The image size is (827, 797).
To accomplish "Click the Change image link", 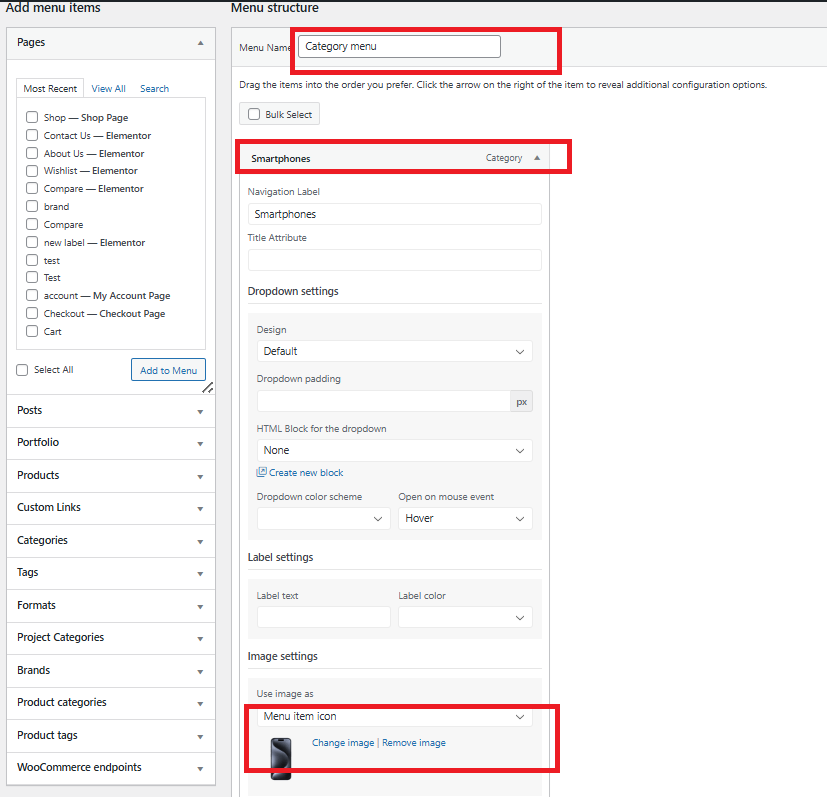I will coord(343,743).
